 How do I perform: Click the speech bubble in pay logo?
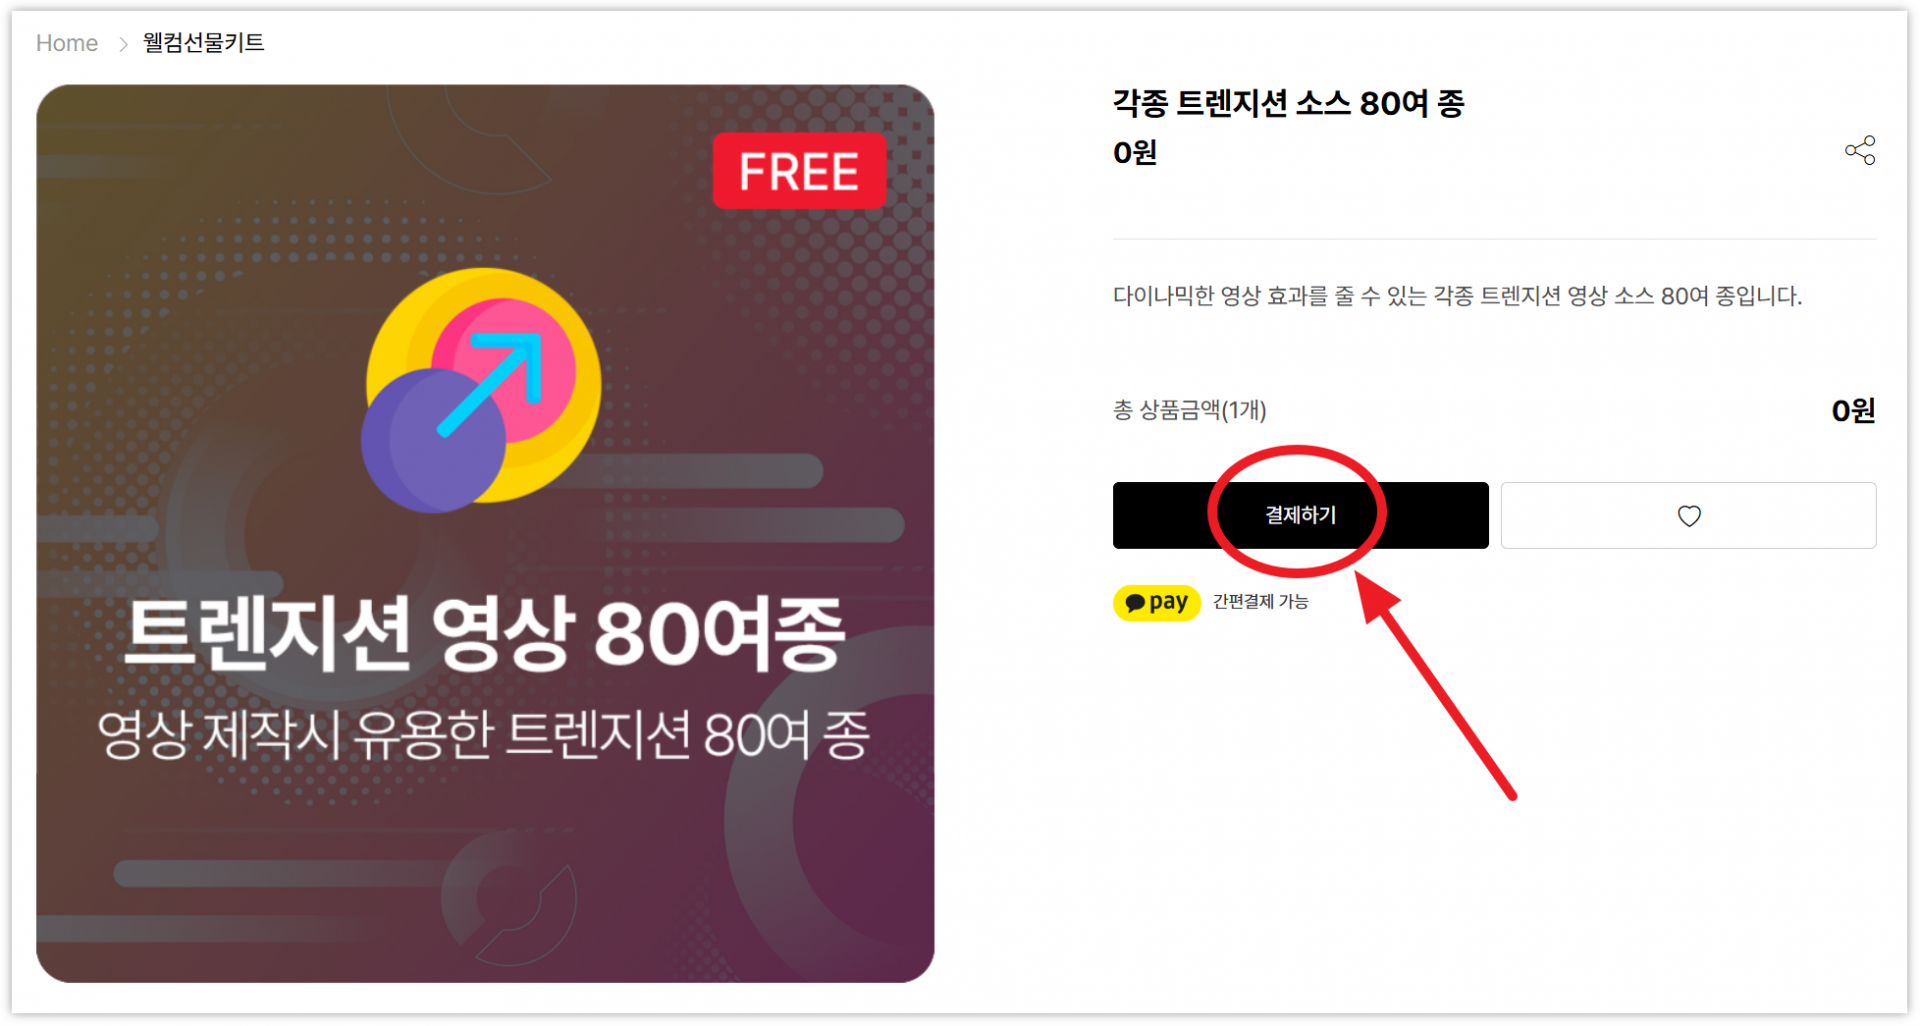coord(1134,603)
